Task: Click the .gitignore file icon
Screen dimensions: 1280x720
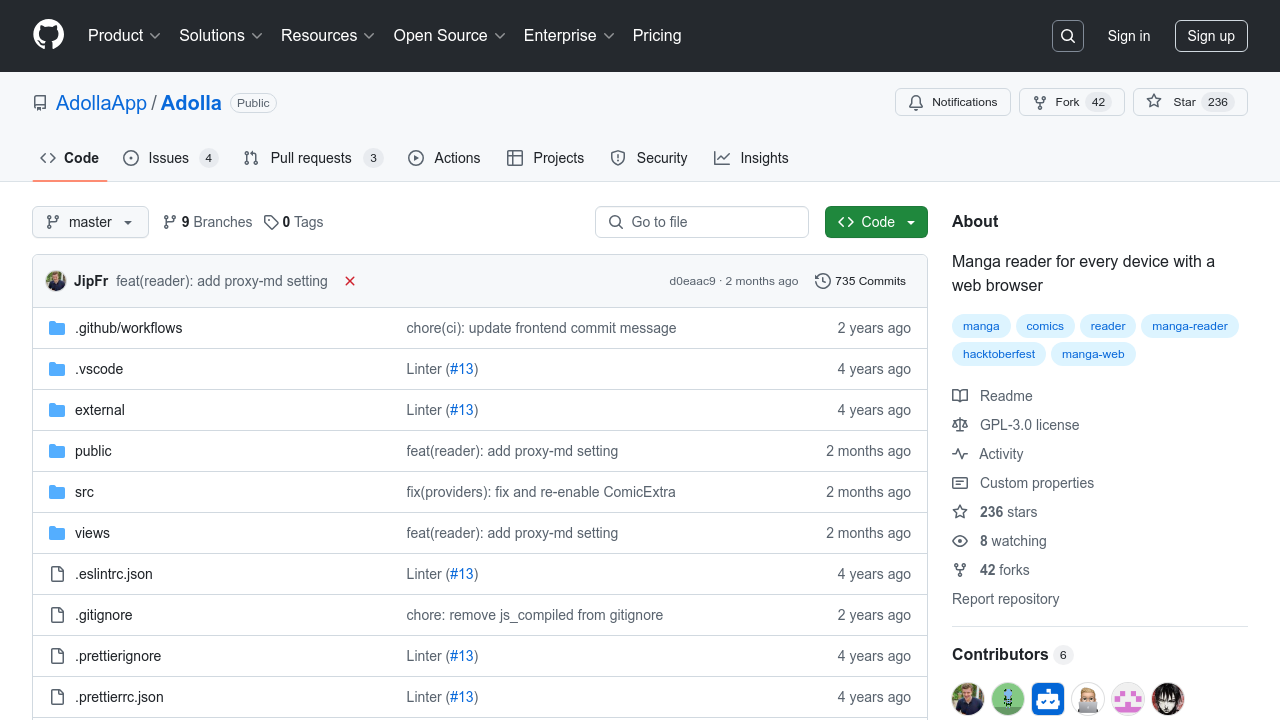Action: [57, 615]
